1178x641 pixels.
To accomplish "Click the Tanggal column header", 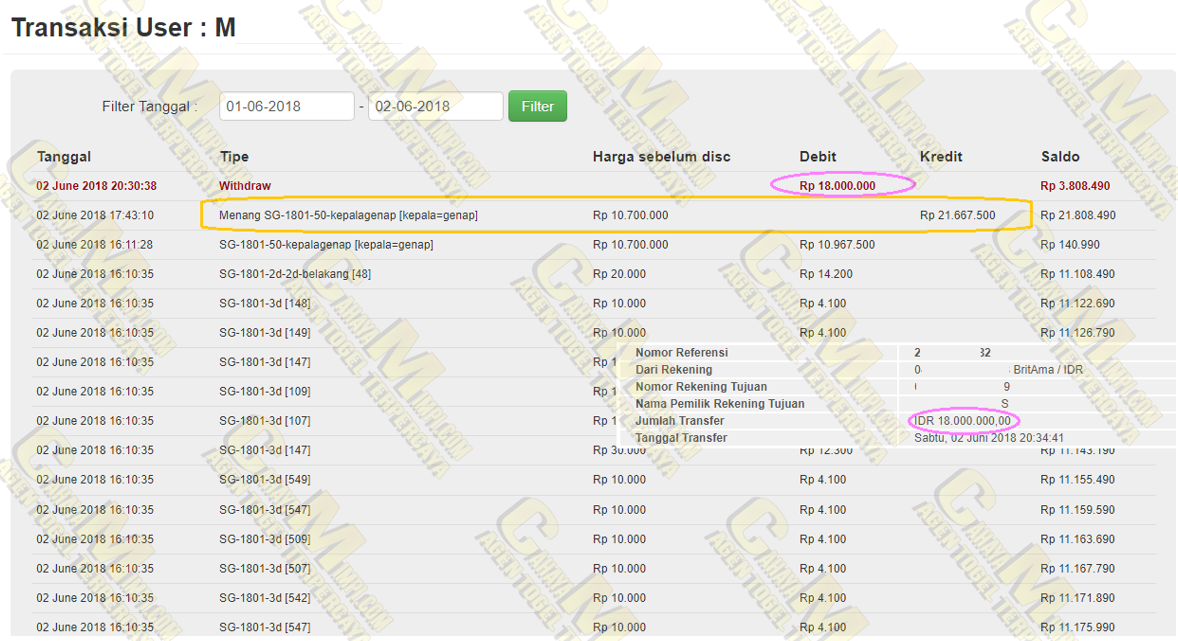I will [x=64, y=157].
